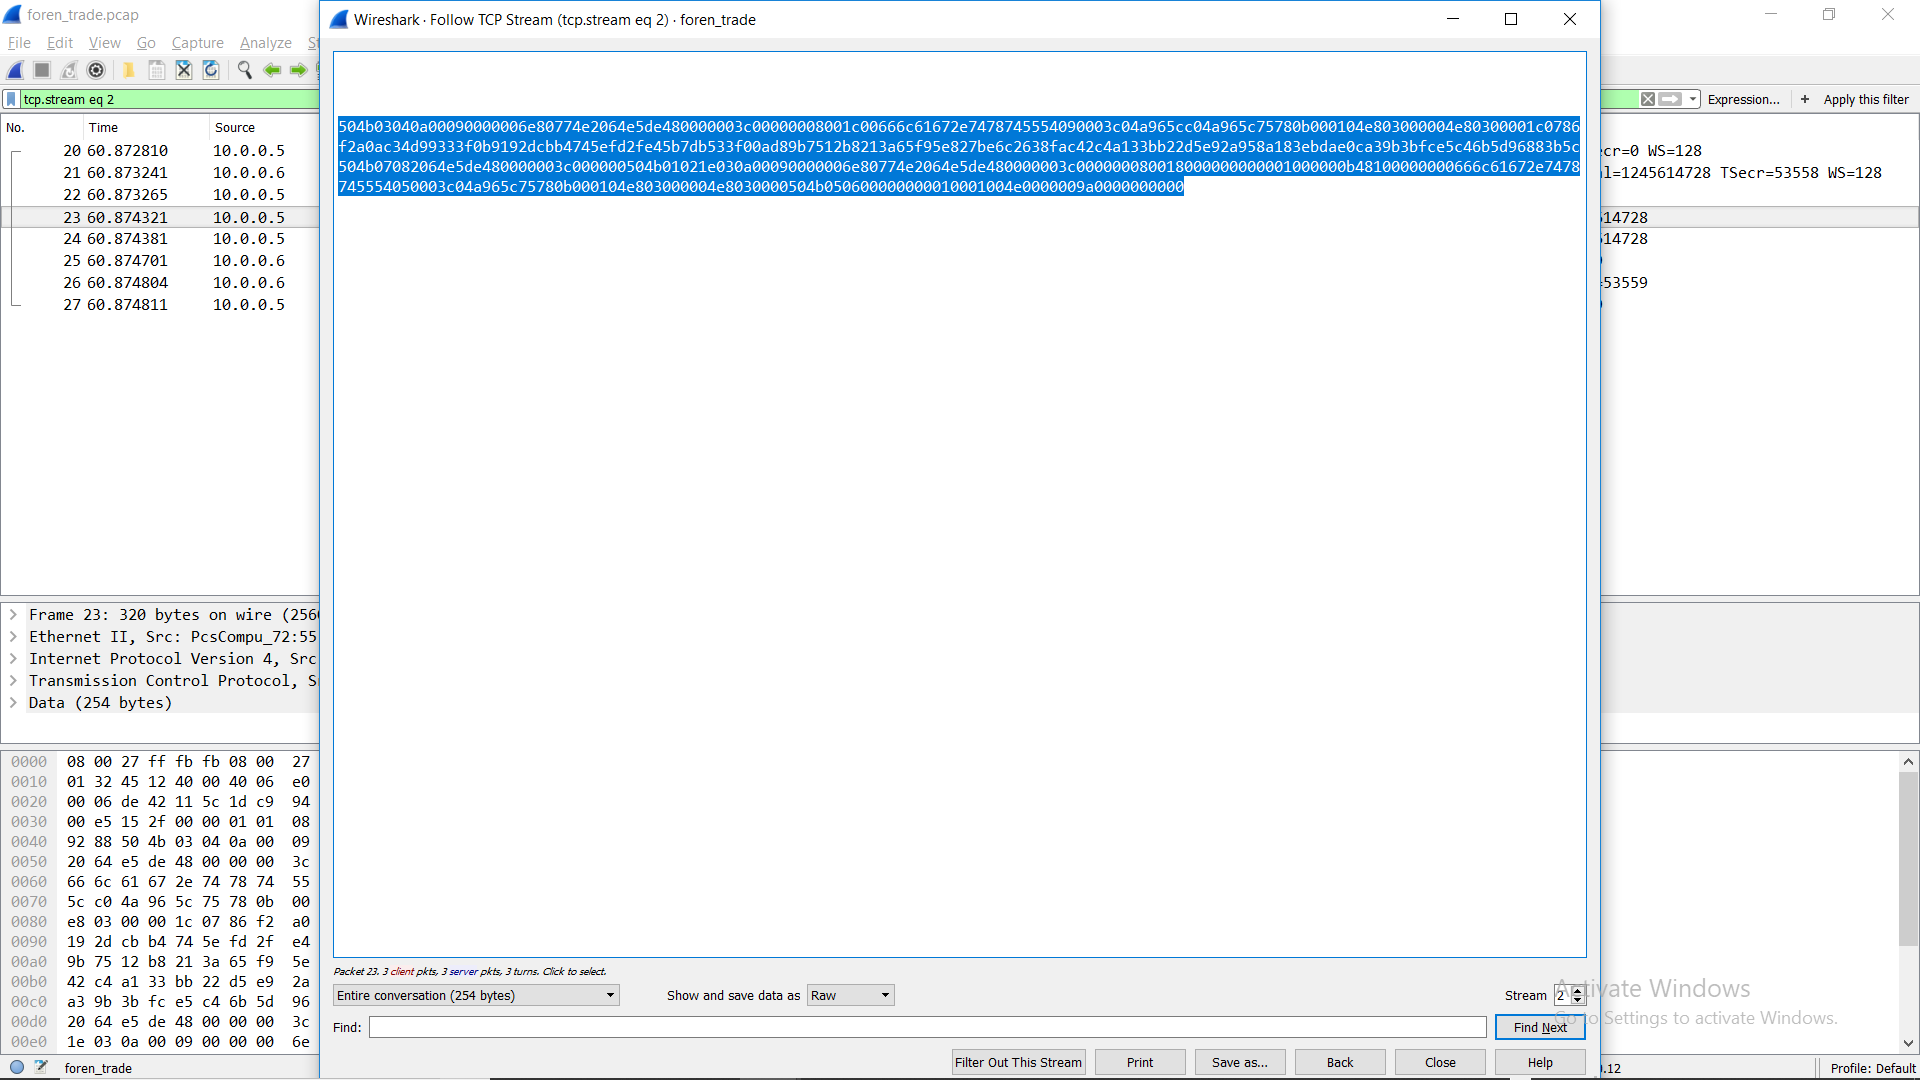
Task: Click the Reload capture file icon
Action: click(211, 70)
